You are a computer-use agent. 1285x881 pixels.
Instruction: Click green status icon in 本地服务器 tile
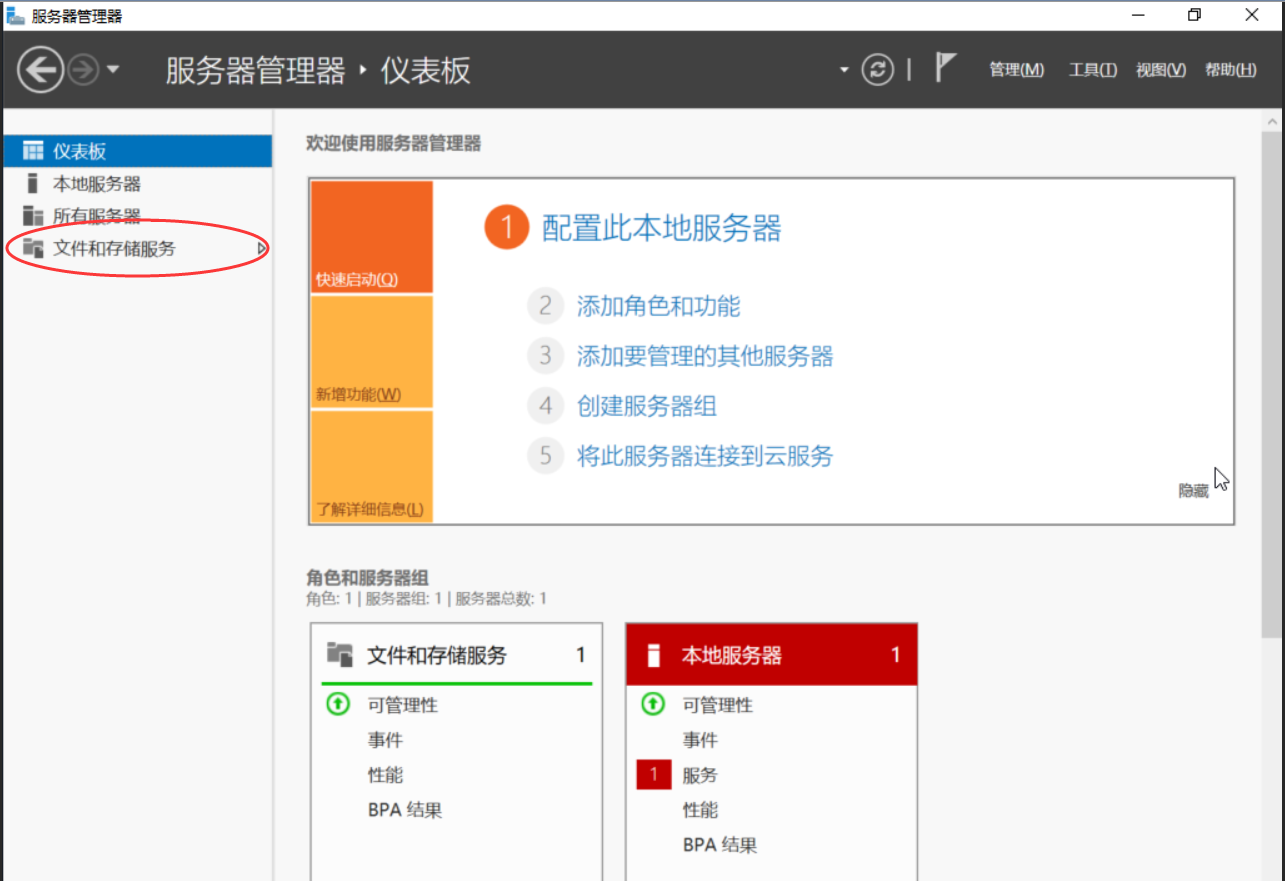653,704
